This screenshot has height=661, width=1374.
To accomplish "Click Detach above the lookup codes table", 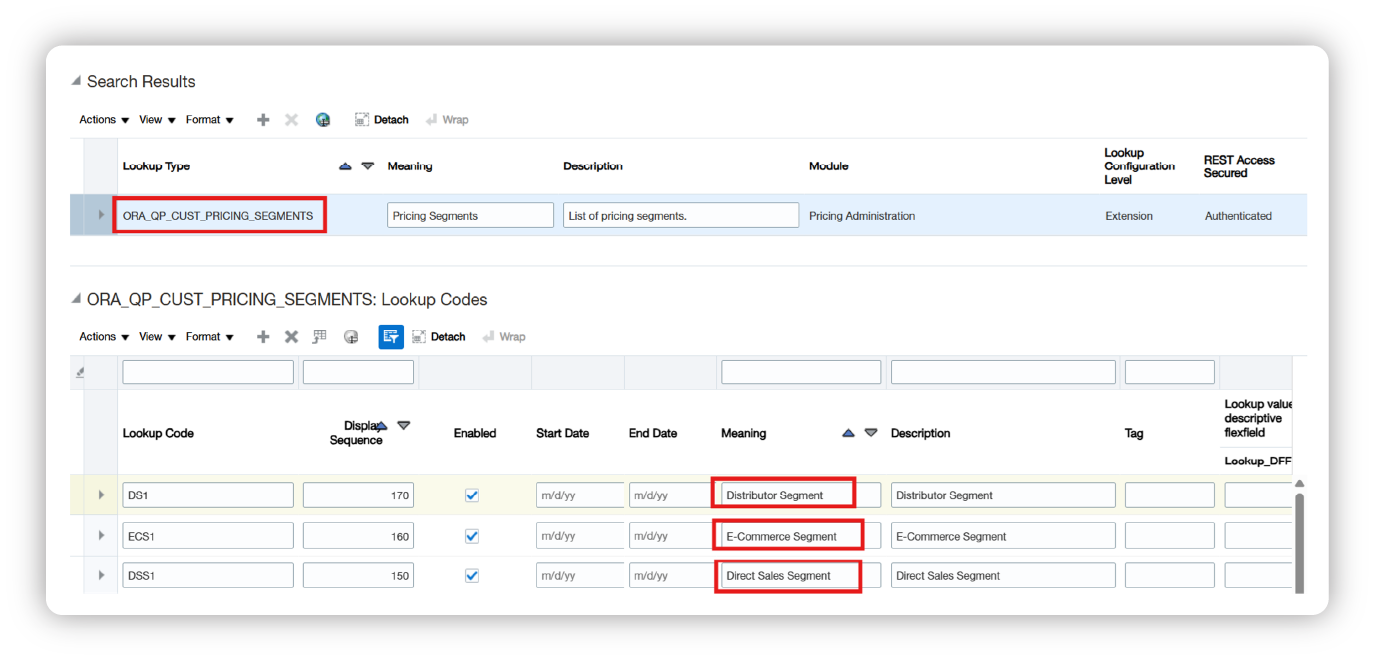I will (x=439, y=336).
